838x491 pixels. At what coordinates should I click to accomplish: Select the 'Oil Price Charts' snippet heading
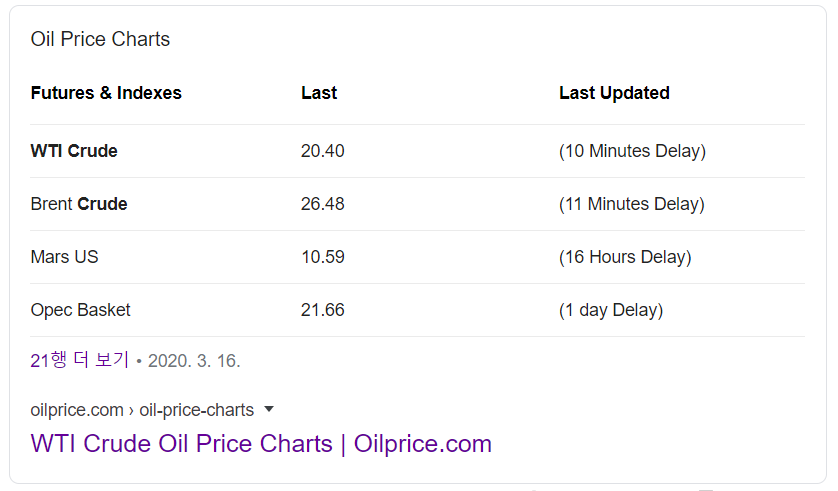click(100, 39)
